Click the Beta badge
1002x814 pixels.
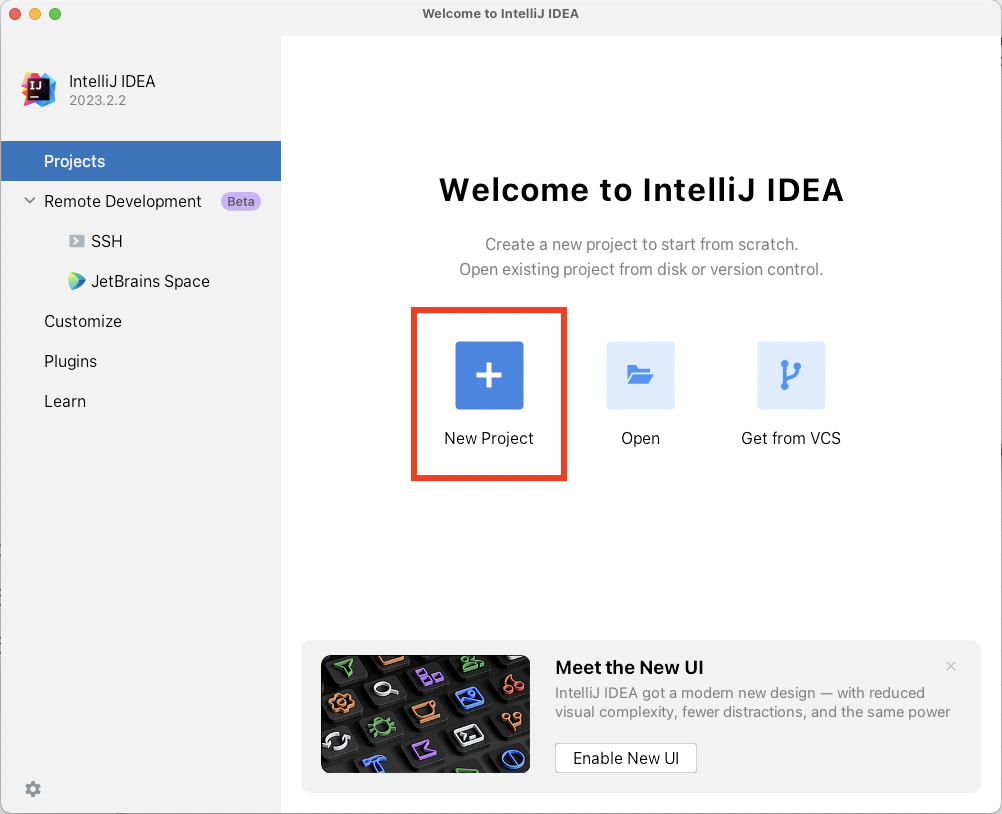241,201
